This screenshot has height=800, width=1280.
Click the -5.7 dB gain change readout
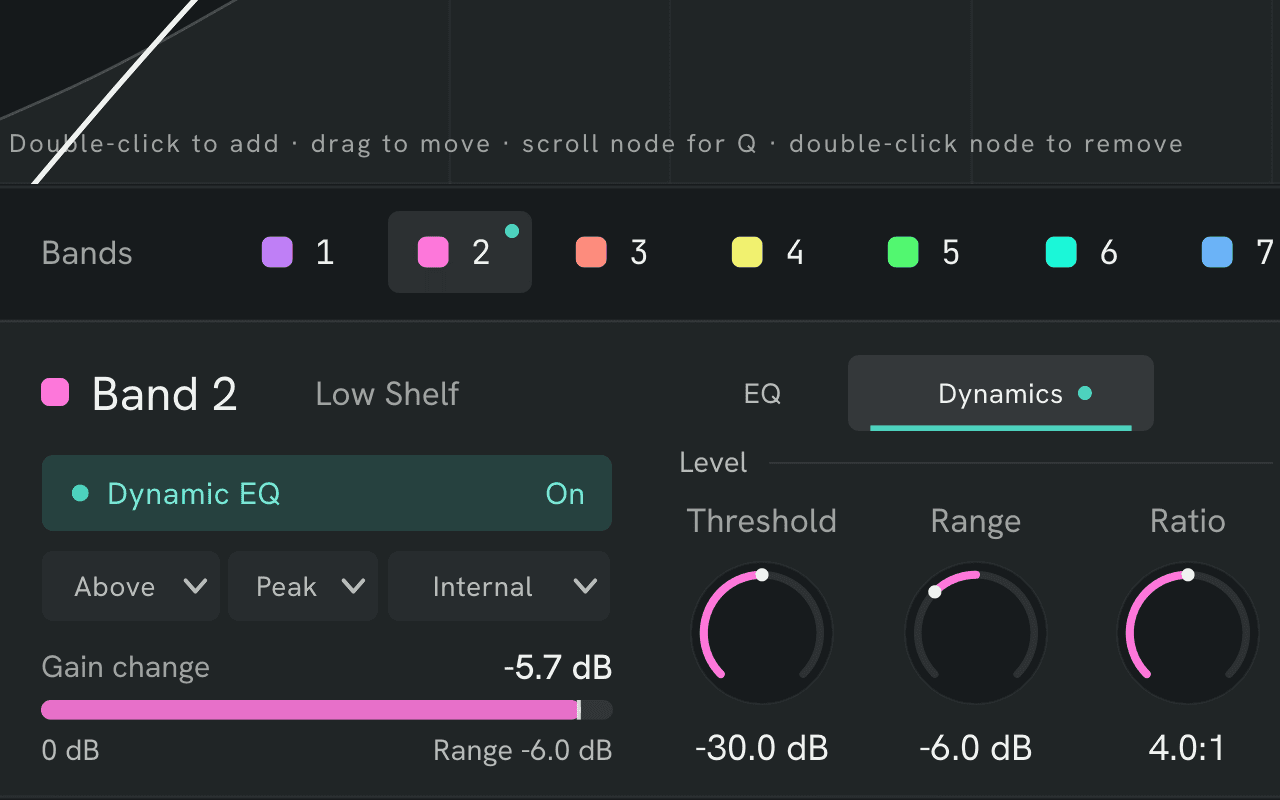pyautogui.click(x=557, y=667)
